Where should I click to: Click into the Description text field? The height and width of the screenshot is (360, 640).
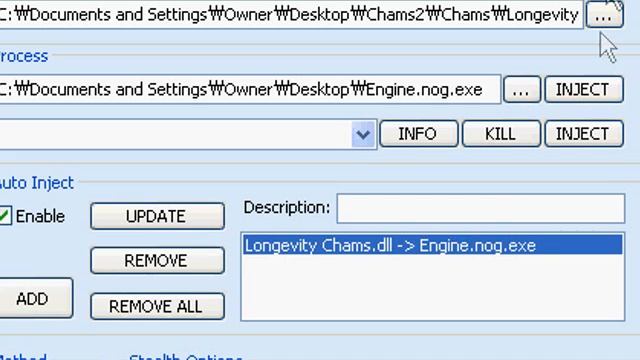pyautogui.click(x=480, y=209)
